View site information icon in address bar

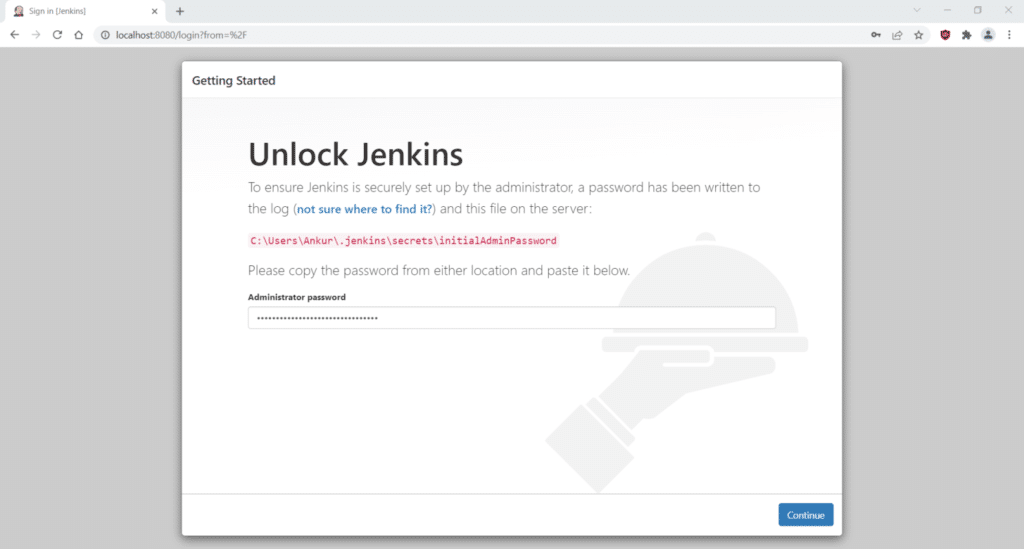pyautogui.click(x=105, y=35)
